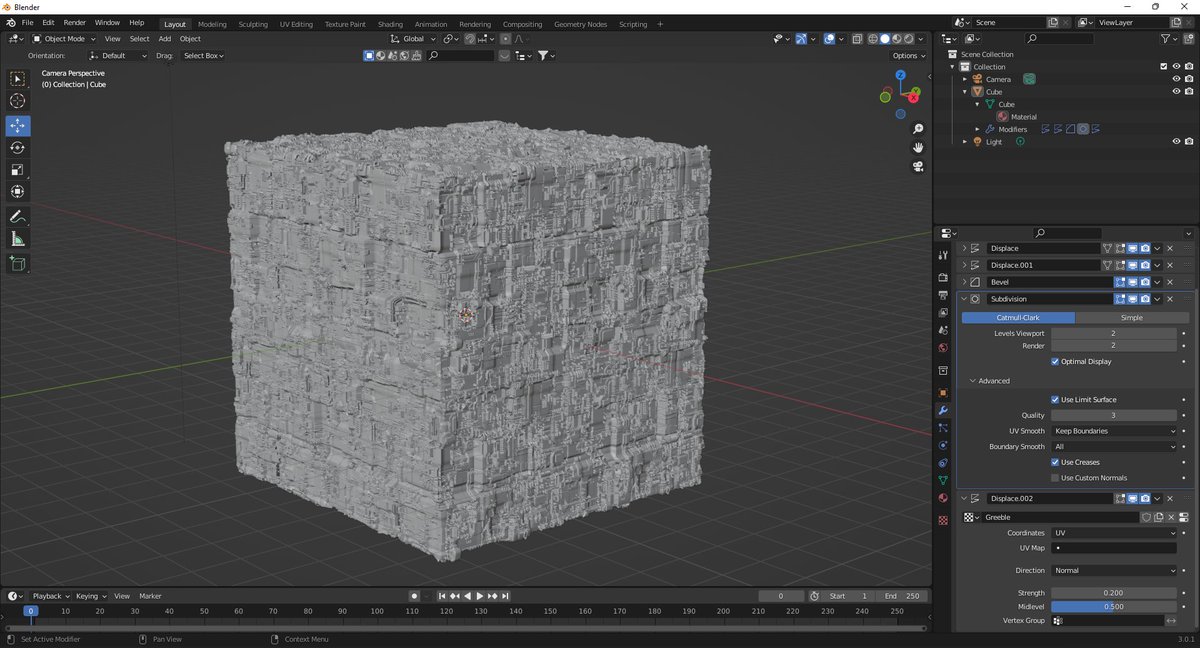Hide the Cube object in viewport
This screenshot has width=1200, height=648.
click(x=1176, y=92)
